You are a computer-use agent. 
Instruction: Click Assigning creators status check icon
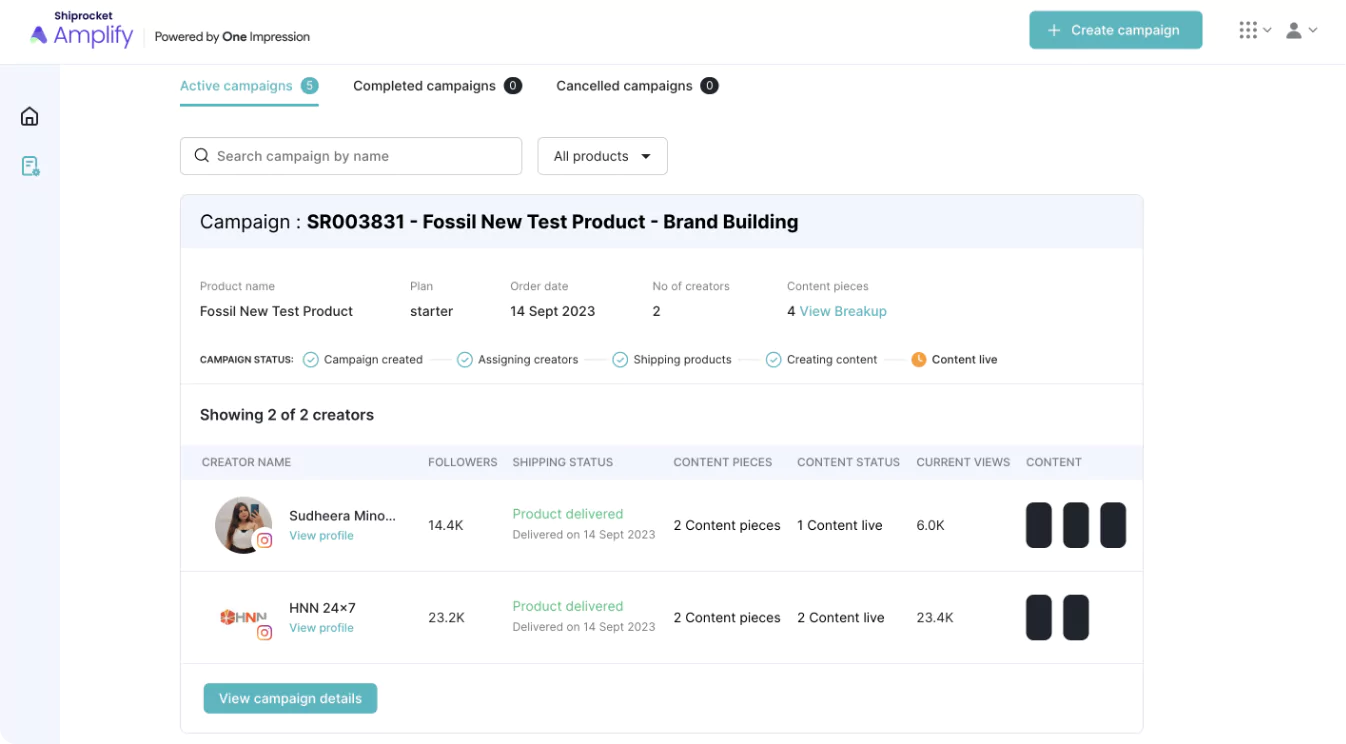(465, 359)
